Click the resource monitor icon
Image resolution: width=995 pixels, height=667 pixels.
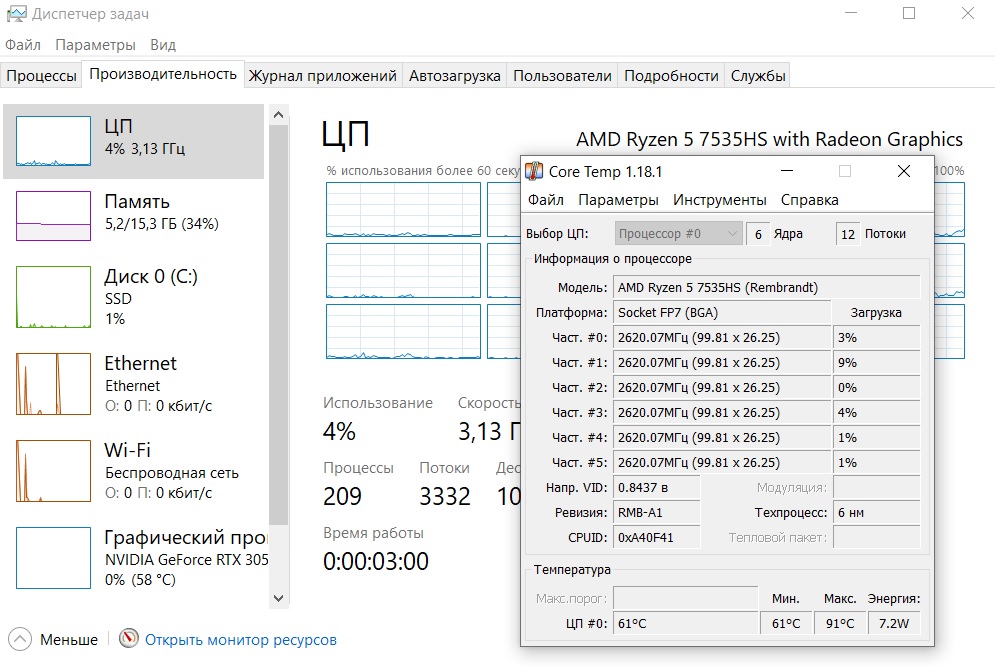(129, 638)
